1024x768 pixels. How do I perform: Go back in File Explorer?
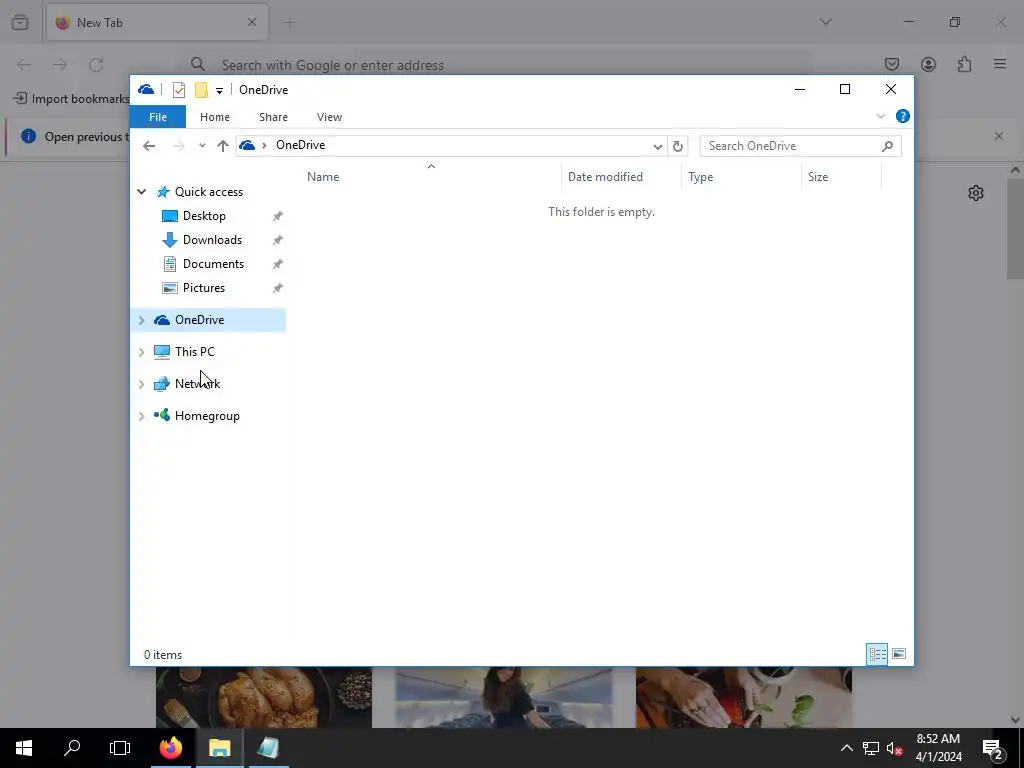(149, 146)
